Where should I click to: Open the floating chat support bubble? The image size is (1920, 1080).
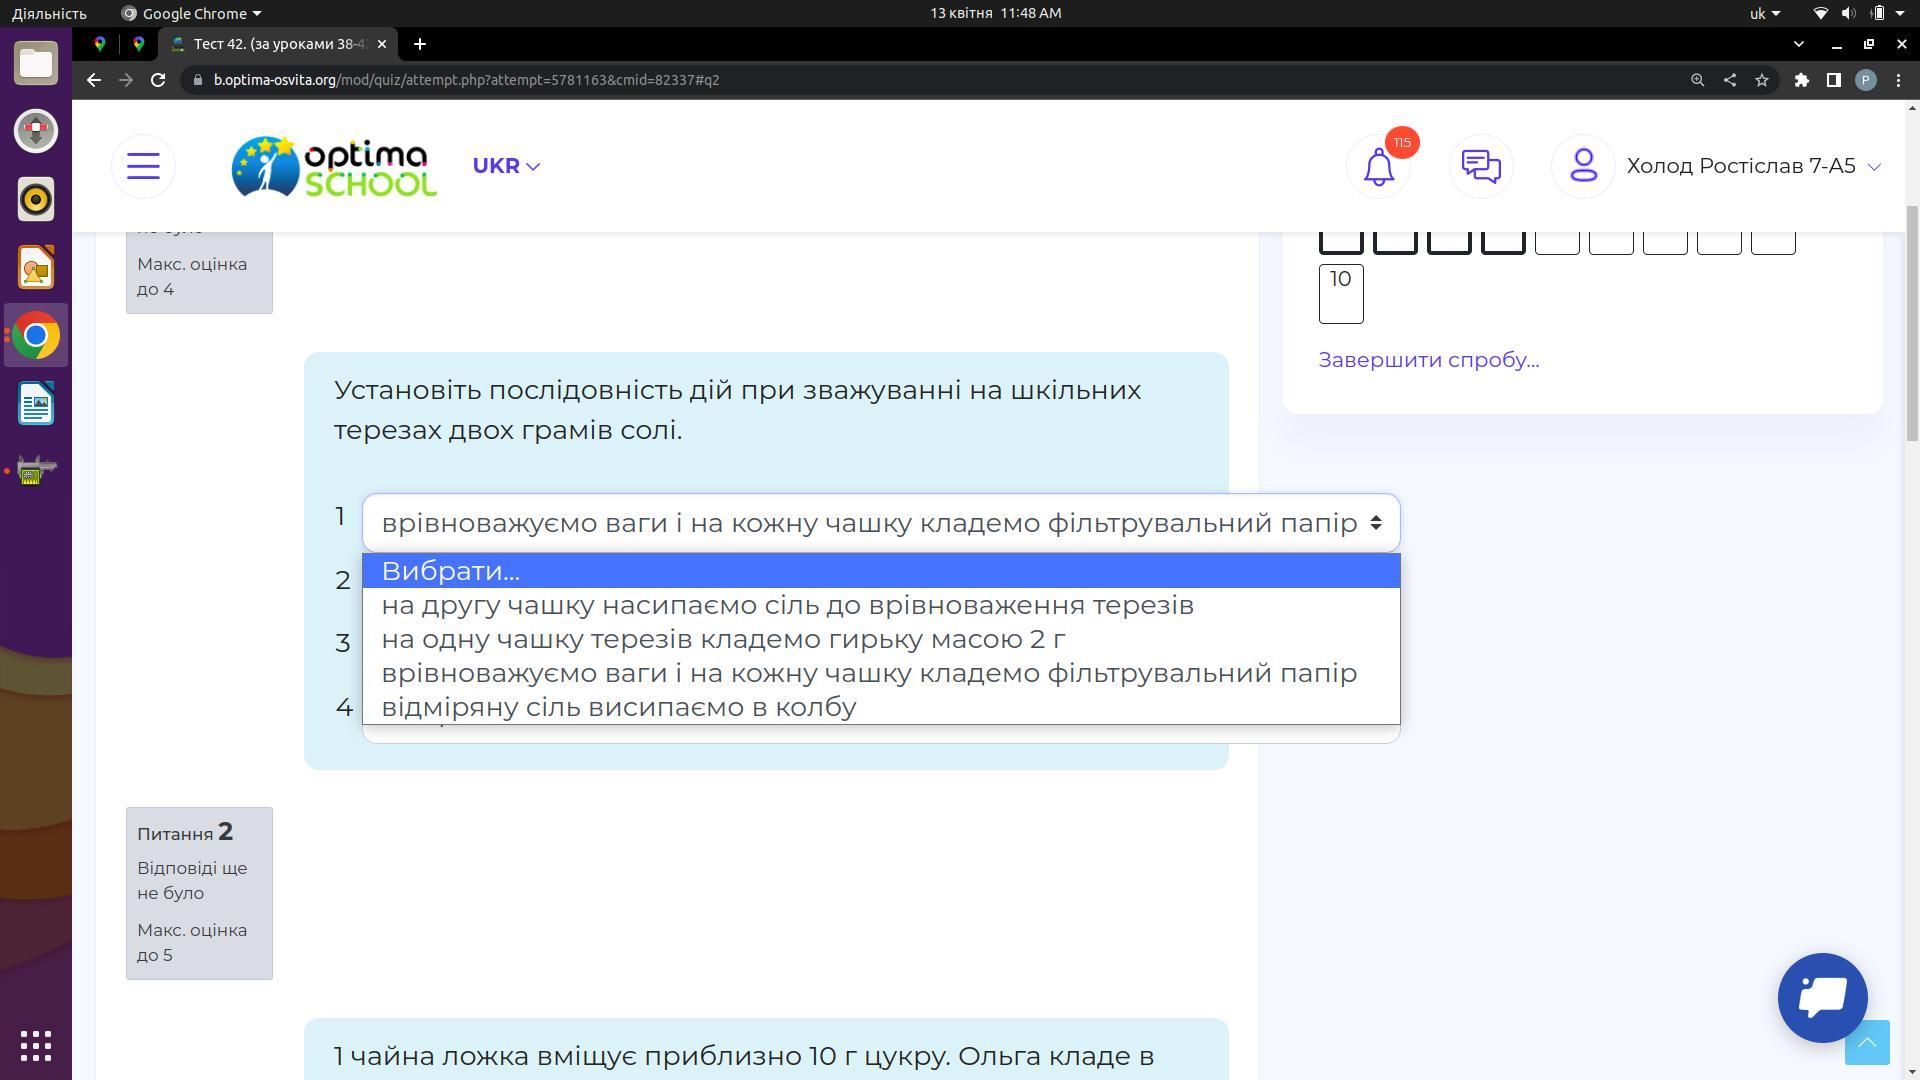(x=1822, y=997)
